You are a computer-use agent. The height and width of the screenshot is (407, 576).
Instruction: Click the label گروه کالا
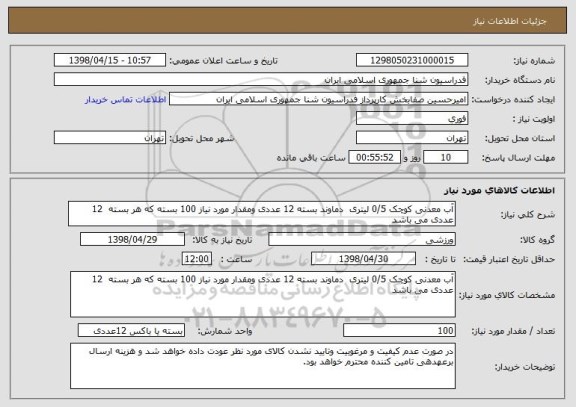tap(538, 240)
